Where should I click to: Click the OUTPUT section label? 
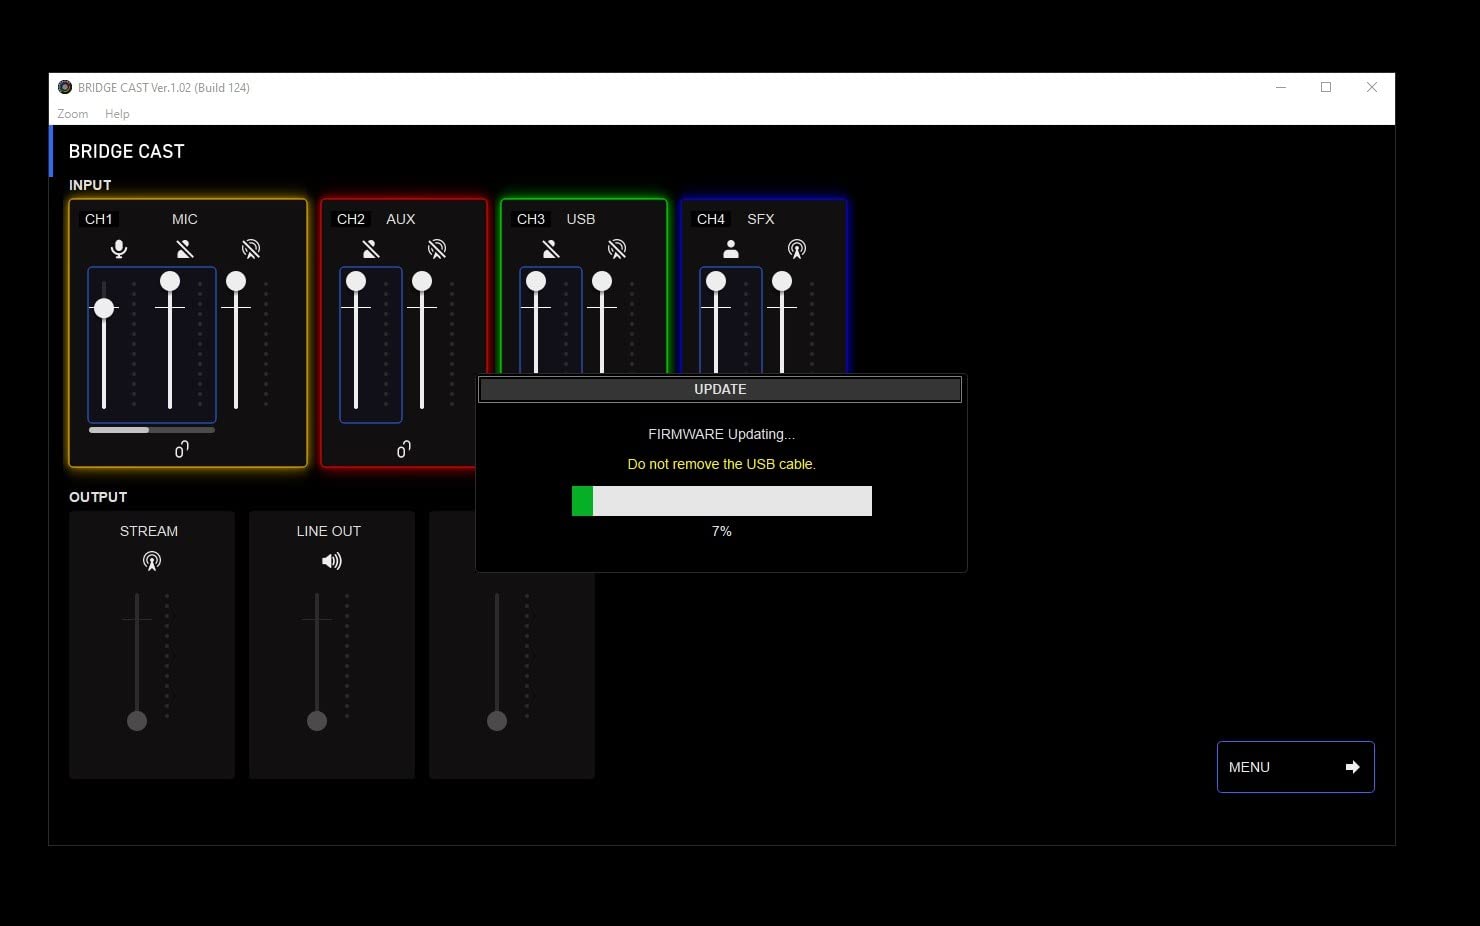click(98, 497)
